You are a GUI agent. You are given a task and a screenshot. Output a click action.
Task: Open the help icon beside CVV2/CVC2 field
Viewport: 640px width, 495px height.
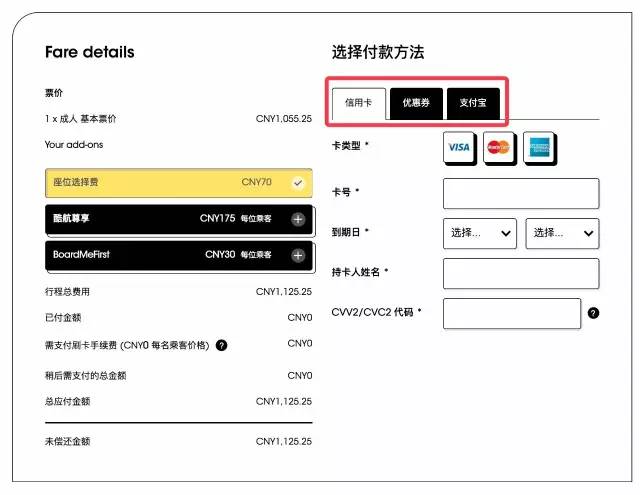593,313
